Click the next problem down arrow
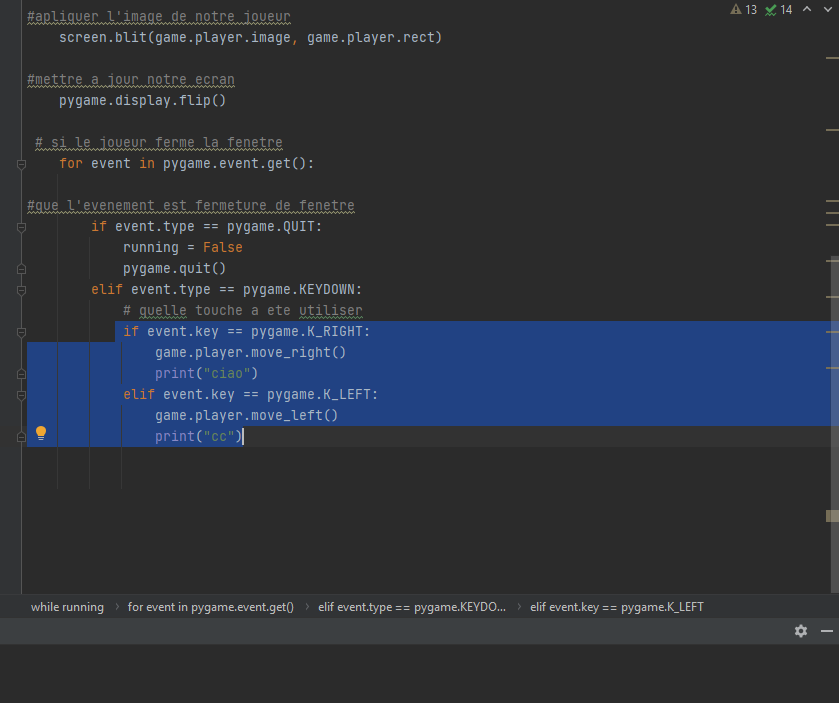This screenshot has width=839, height=703. (x=828, y=9)
